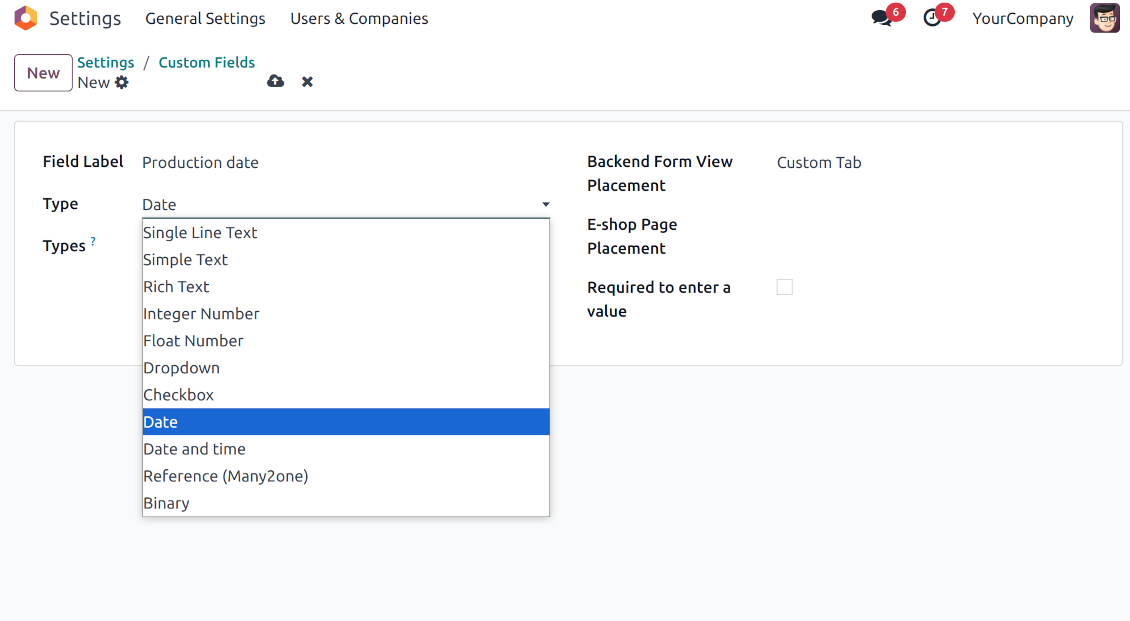Viewport: 1130px width, 621px height.
Task: Open the messages chat icon
Action: [x=881, y=19]
